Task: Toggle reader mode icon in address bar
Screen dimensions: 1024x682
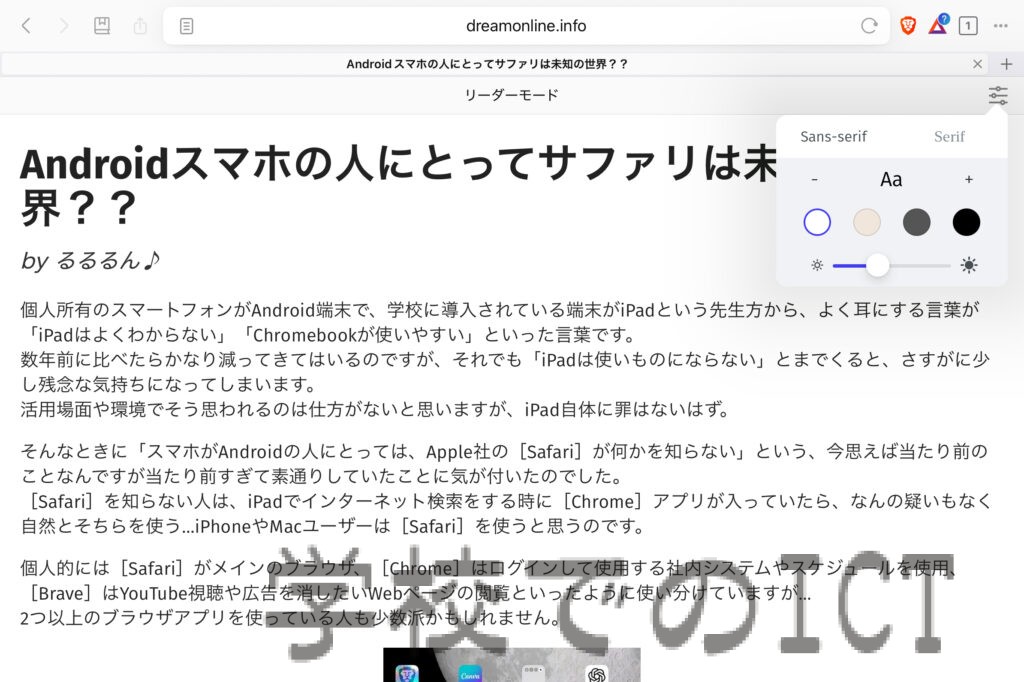Action: click(186, 26)
